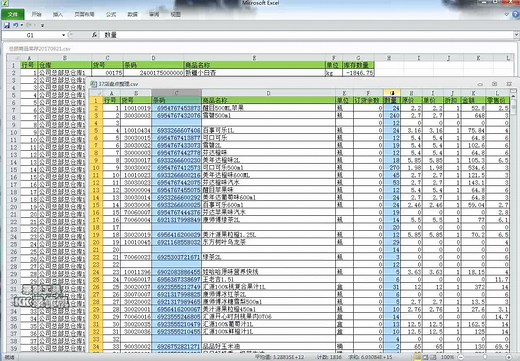Switch to the 开始 Home ribbon tab
This screenshot has width=520, height=361.
click(36, 14)
